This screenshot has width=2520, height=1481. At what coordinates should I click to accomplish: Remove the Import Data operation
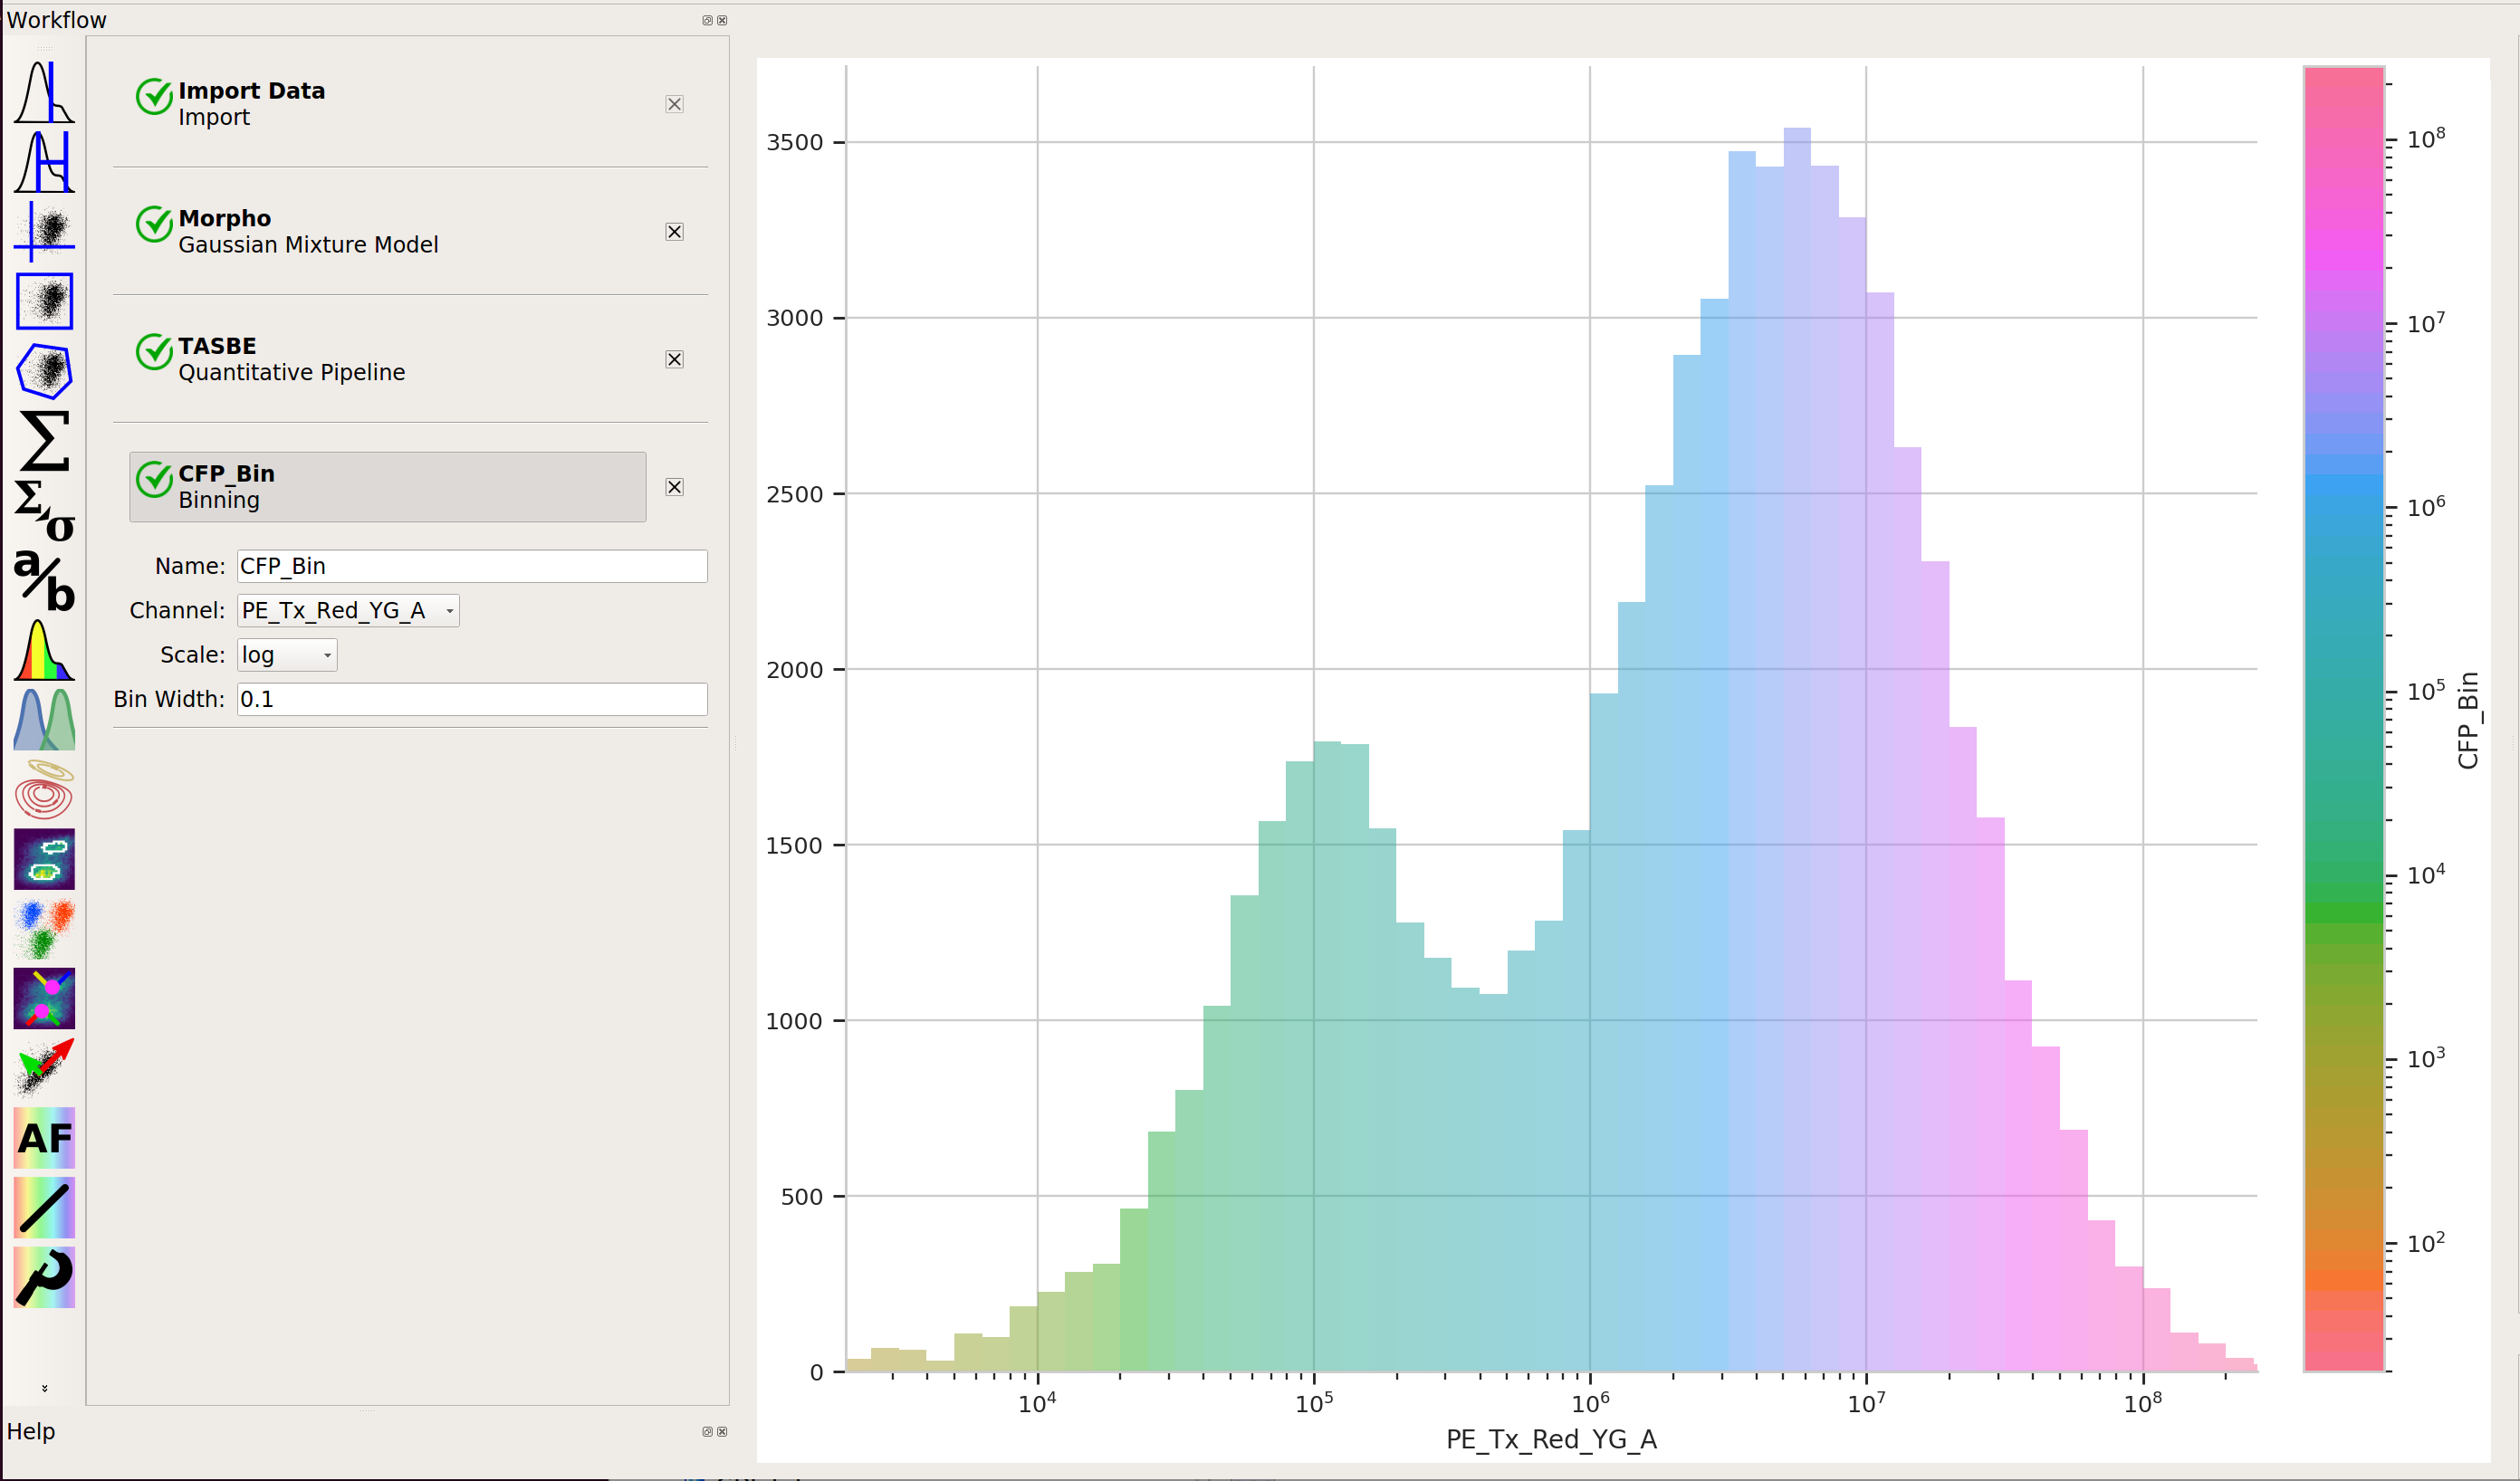click(x=675, y=104)
